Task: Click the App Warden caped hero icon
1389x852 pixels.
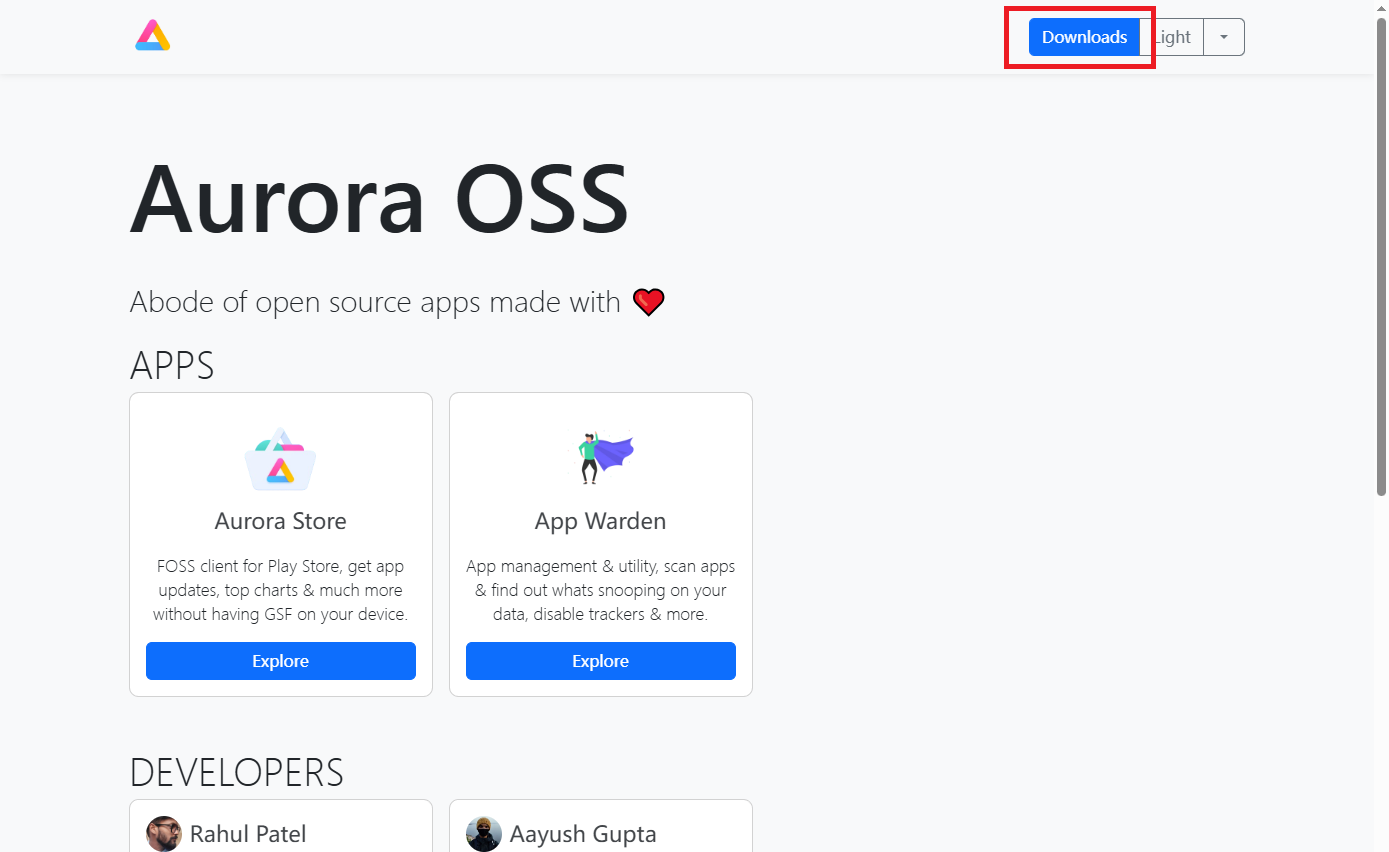Action: click(601, 459)
